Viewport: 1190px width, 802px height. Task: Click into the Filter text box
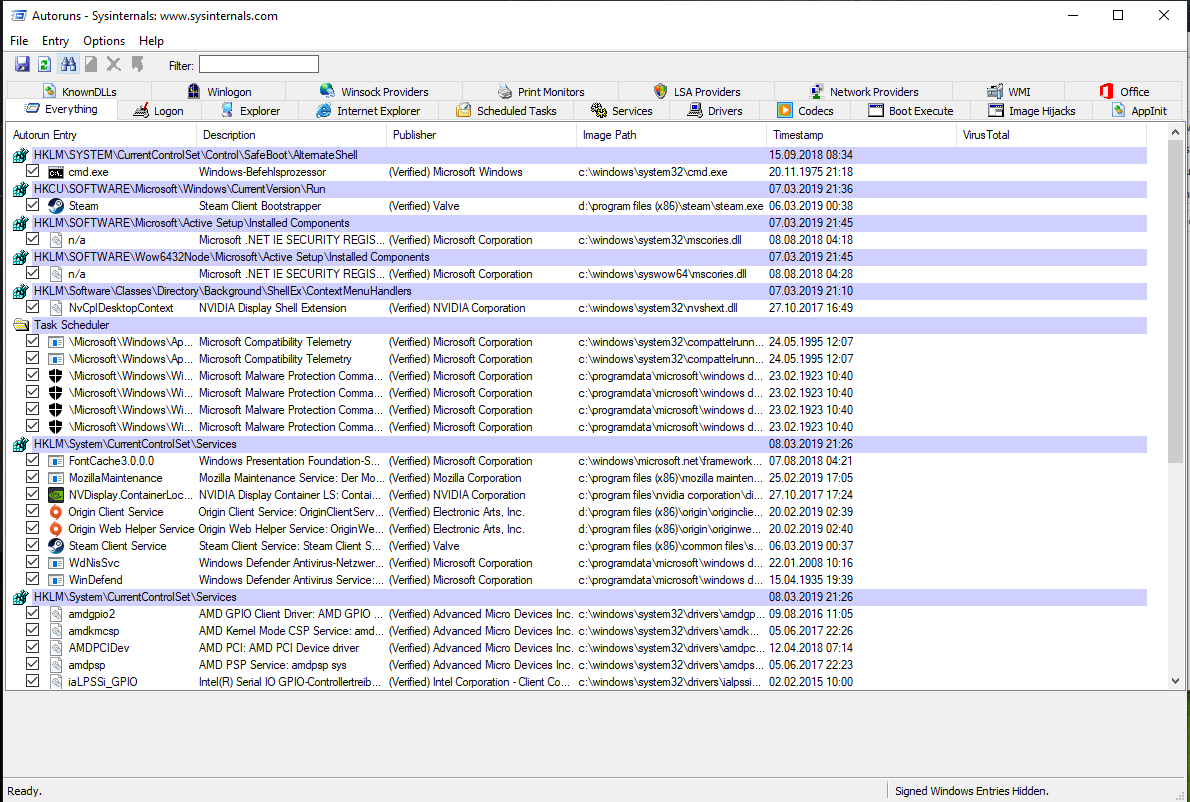[x=259, y=64]
